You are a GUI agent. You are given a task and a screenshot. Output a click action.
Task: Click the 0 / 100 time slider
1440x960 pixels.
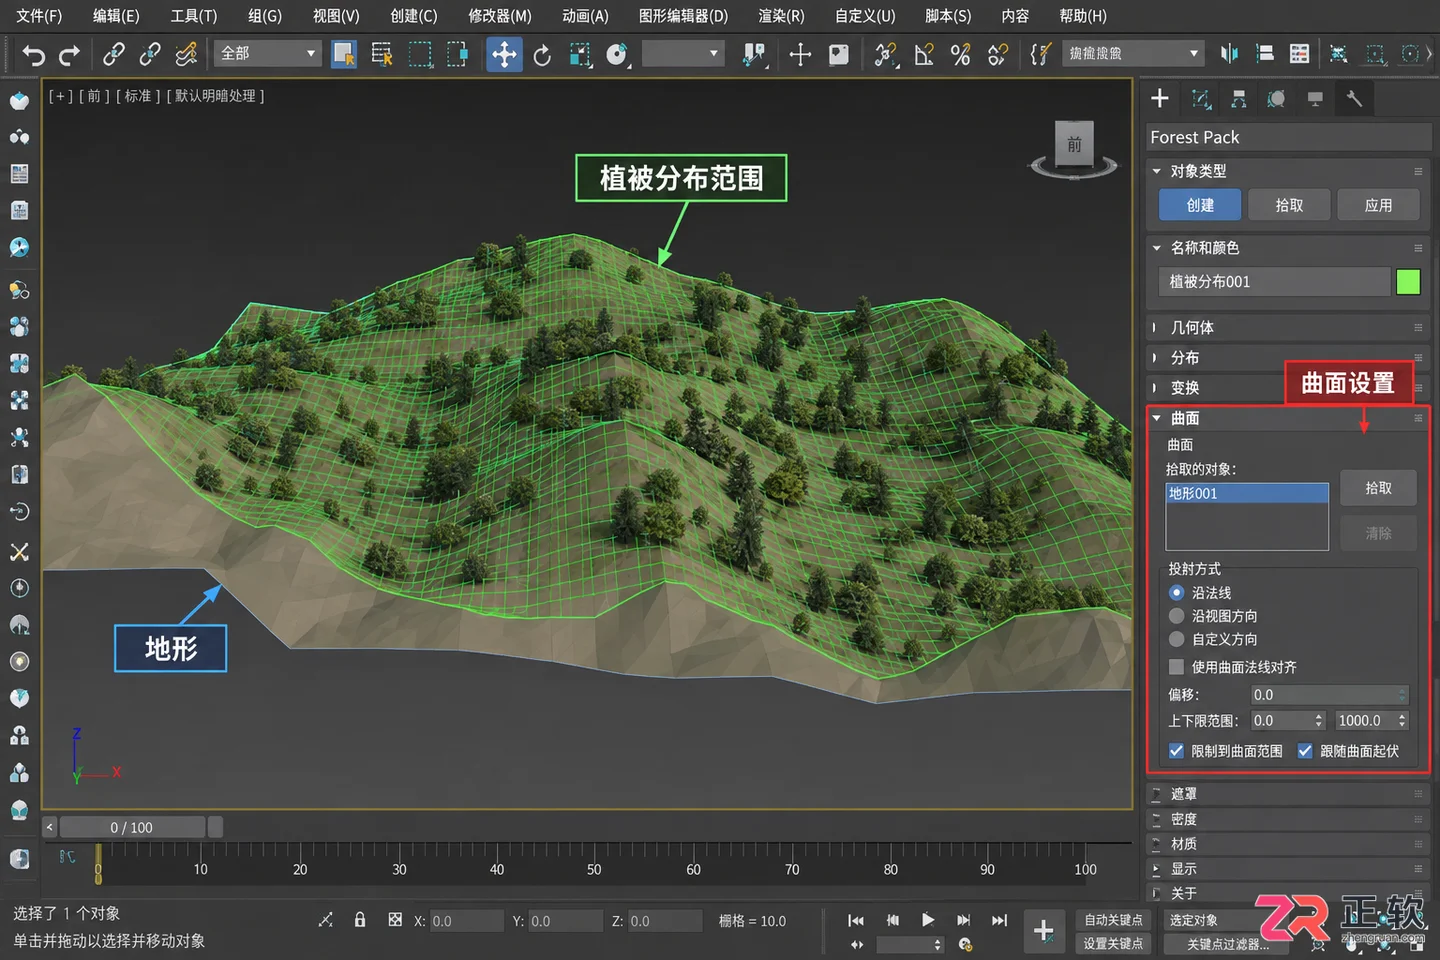[x=132, y=827]
